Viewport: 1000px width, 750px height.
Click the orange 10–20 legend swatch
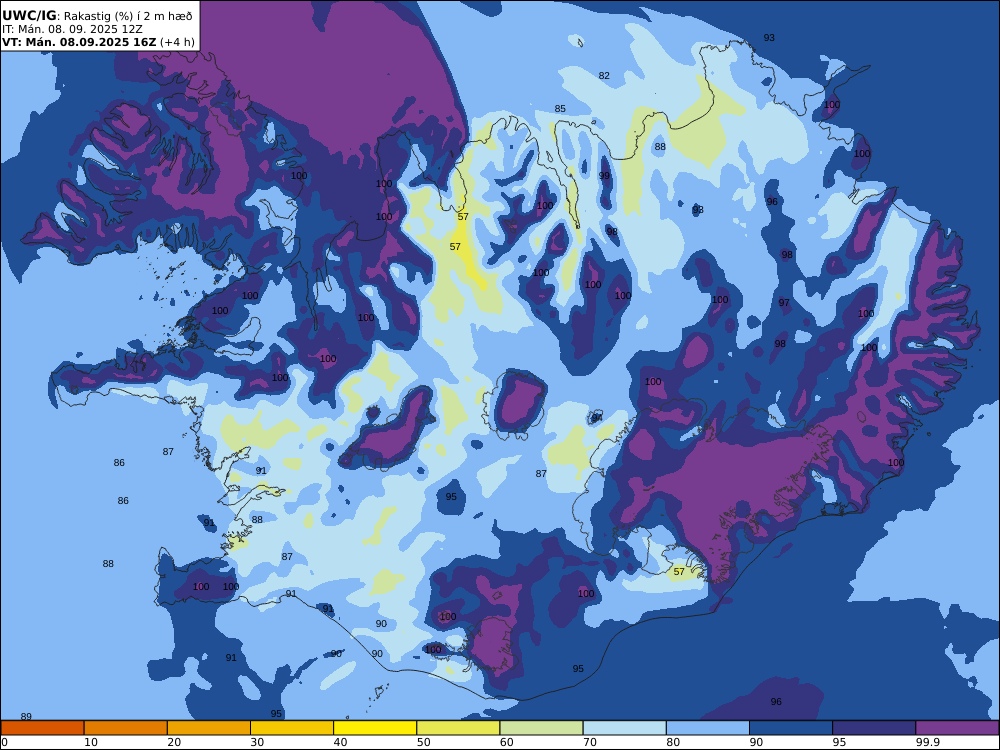(x=126, y=728)
